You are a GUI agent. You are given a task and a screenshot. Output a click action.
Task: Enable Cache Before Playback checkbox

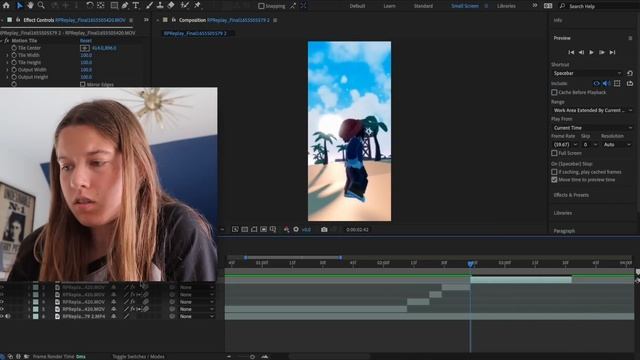click(x=554, y=92)
